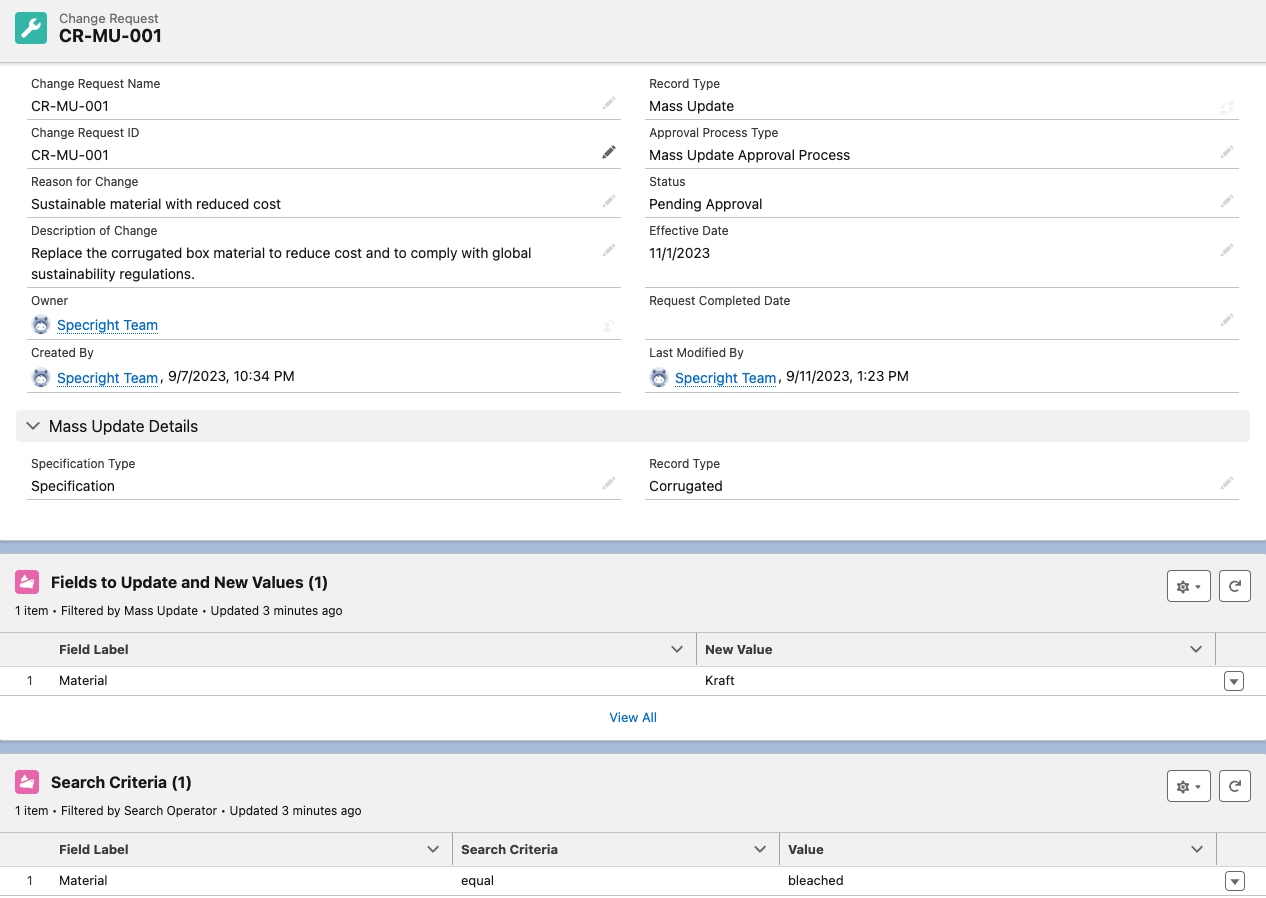Click the bleached value cell

[x=816, y=880]
